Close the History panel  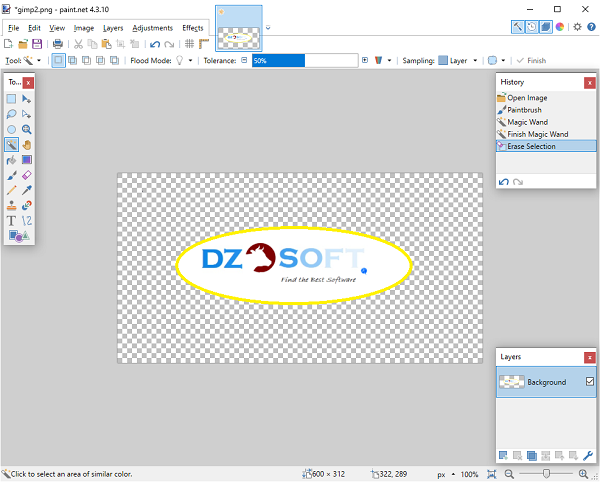click(x=590, y=83)
